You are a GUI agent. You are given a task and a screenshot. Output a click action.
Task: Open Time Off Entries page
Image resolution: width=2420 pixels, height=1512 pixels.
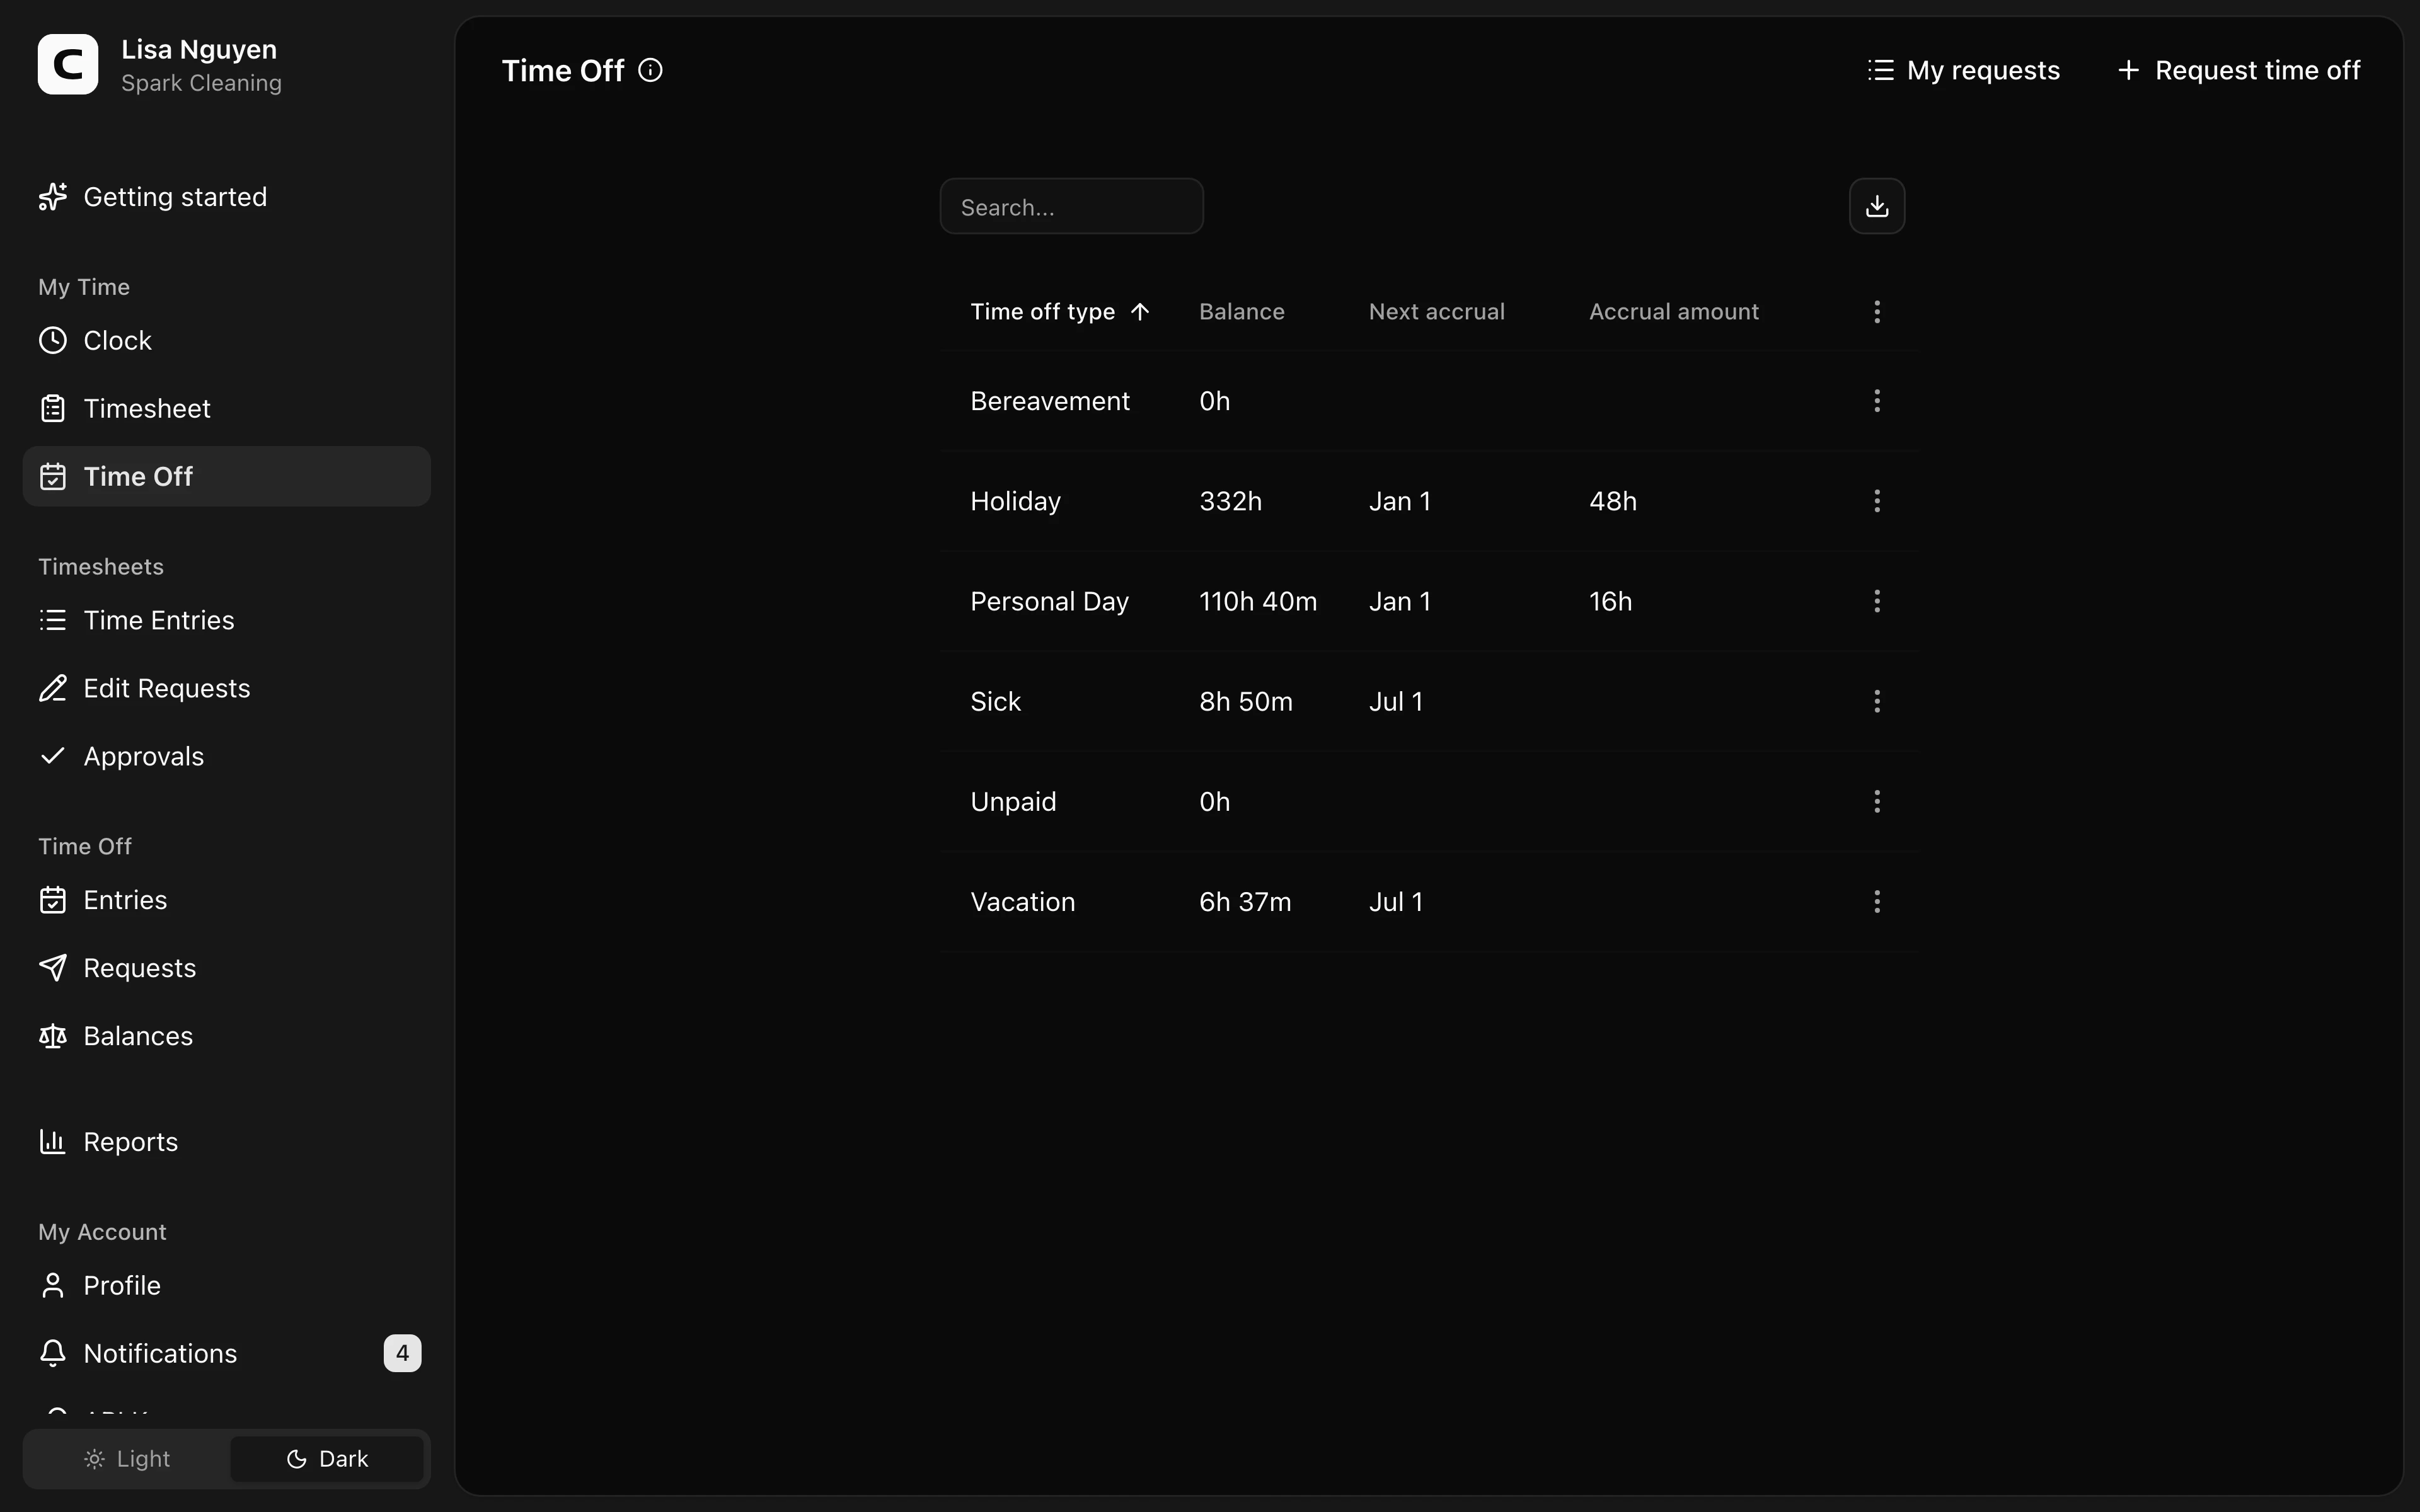pos(226,900)
